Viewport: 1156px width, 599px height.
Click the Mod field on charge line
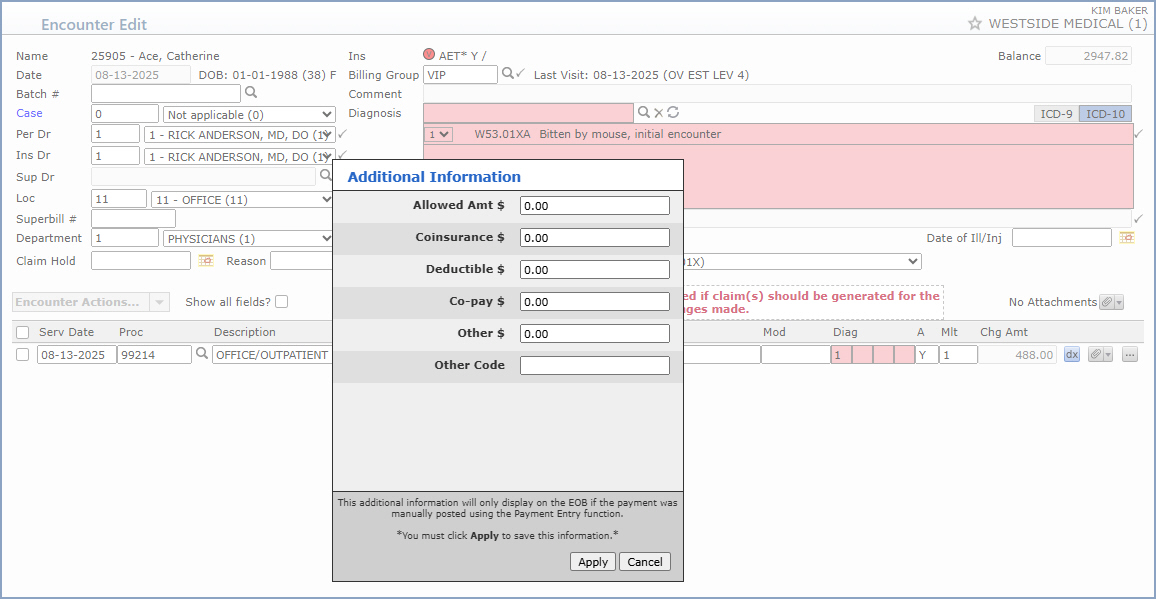795,355
